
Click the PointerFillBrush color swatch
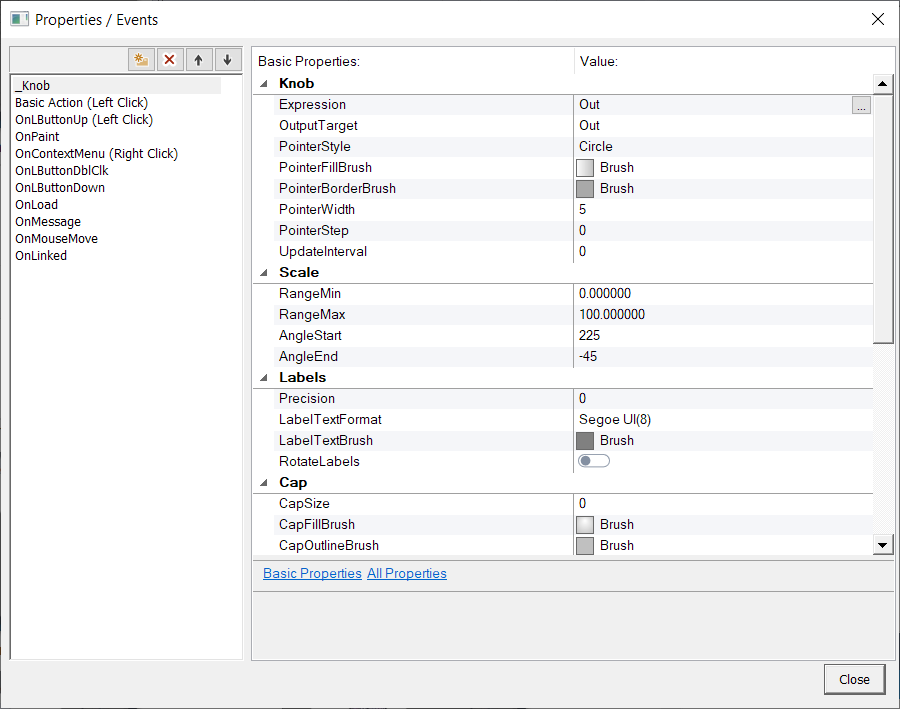(x=585, y=168)
